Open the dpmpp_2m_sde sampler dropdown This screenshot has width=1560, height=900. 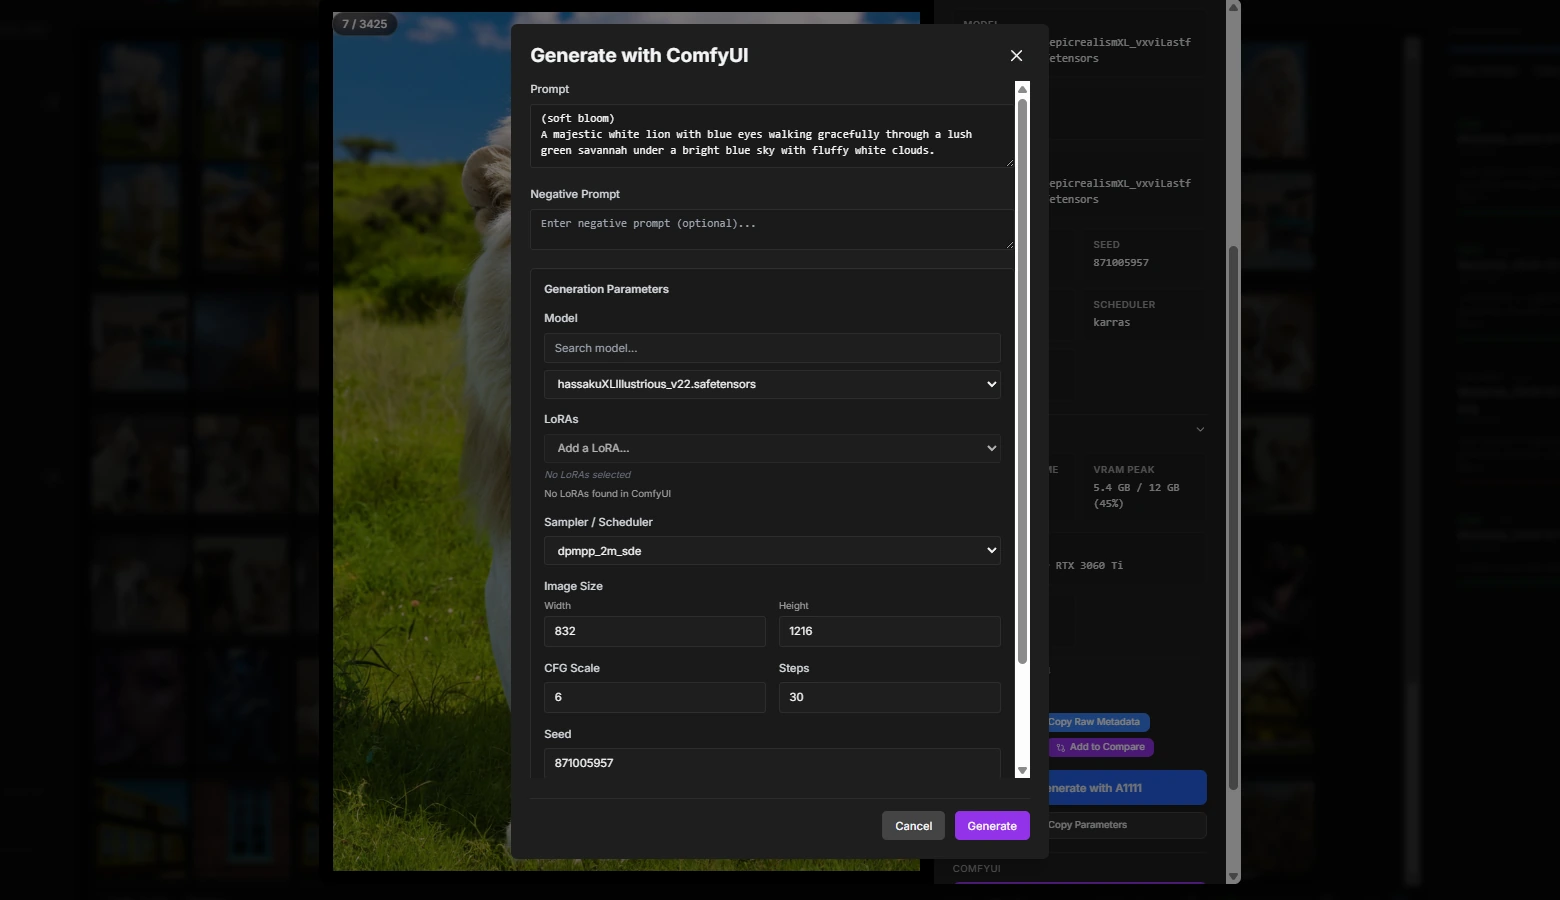pos(771,550)
